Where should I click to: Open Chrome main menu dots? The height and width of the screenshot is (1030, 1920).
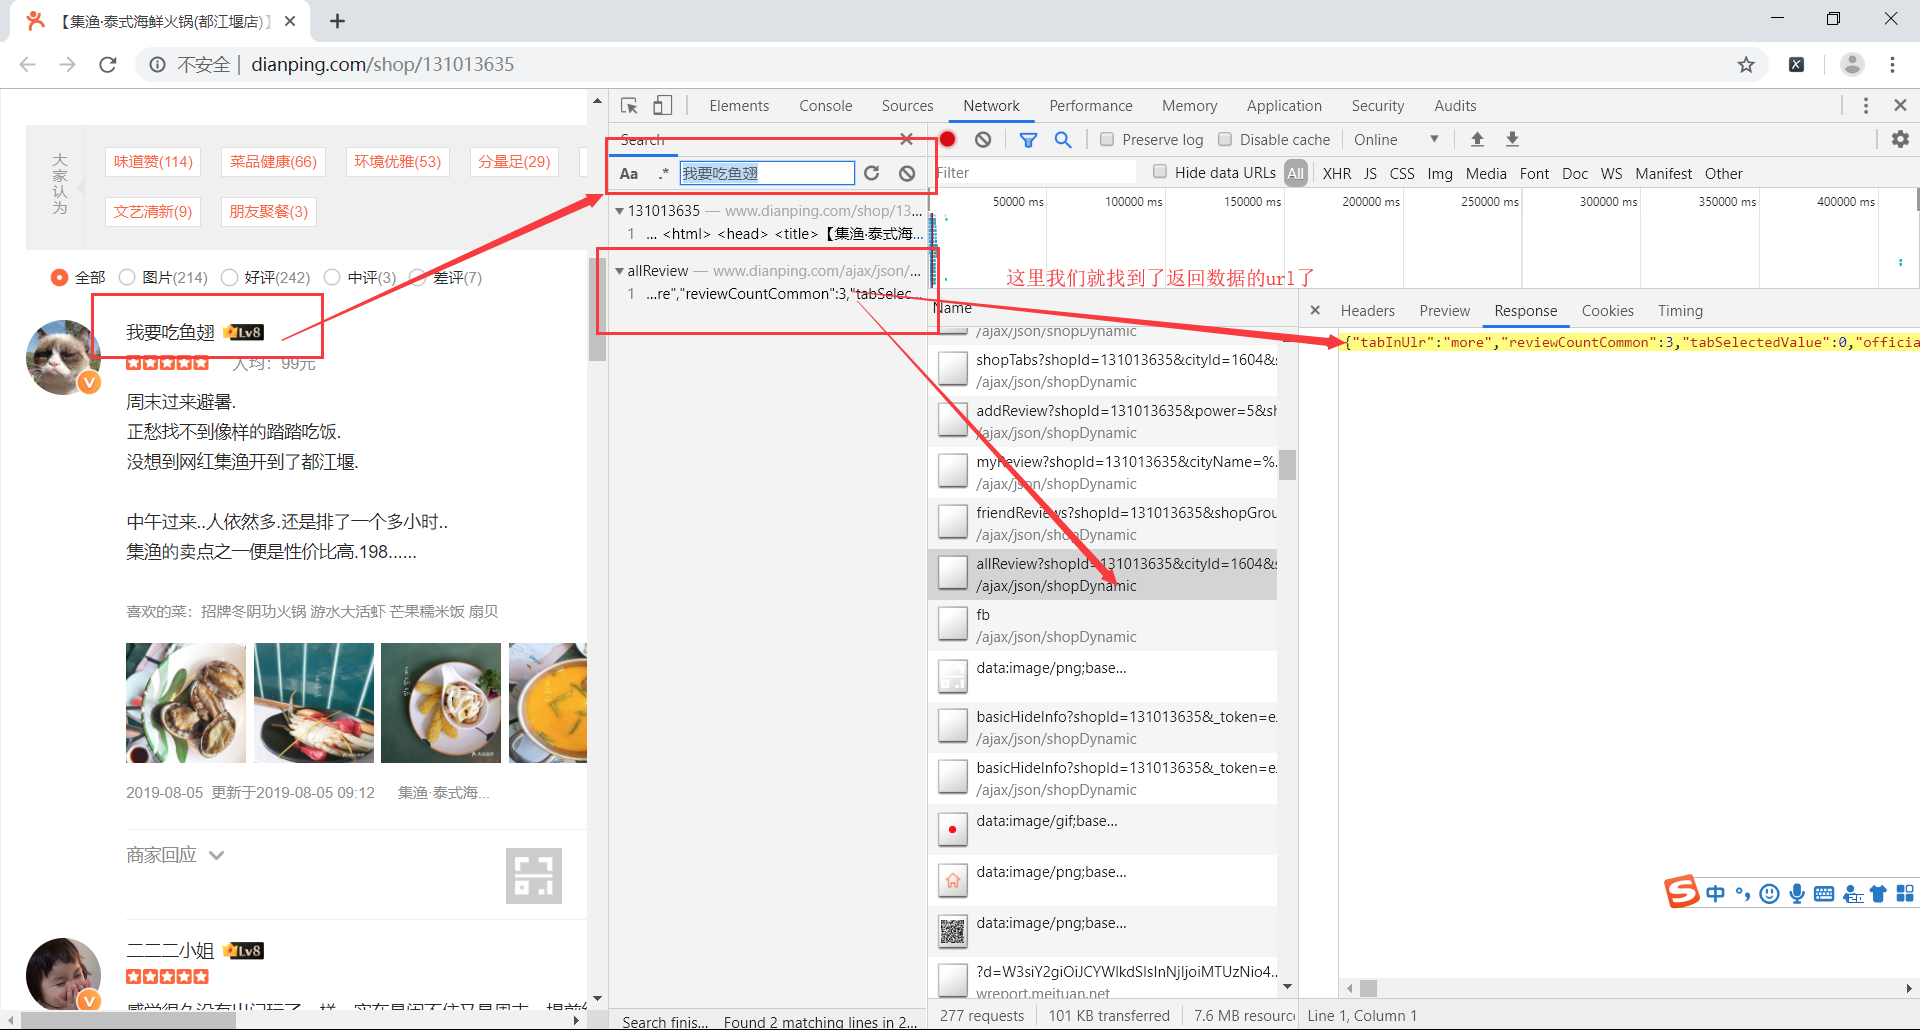click(x=1892, y=65)
